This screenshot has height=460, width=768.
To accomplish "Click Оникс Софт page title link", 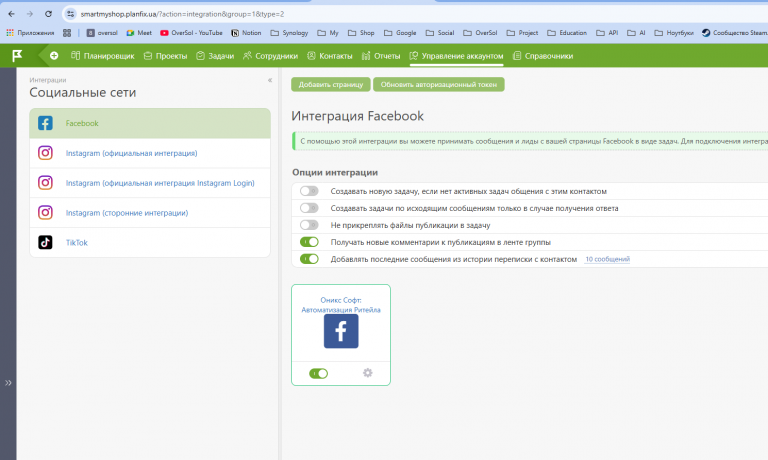I will 341,305.
